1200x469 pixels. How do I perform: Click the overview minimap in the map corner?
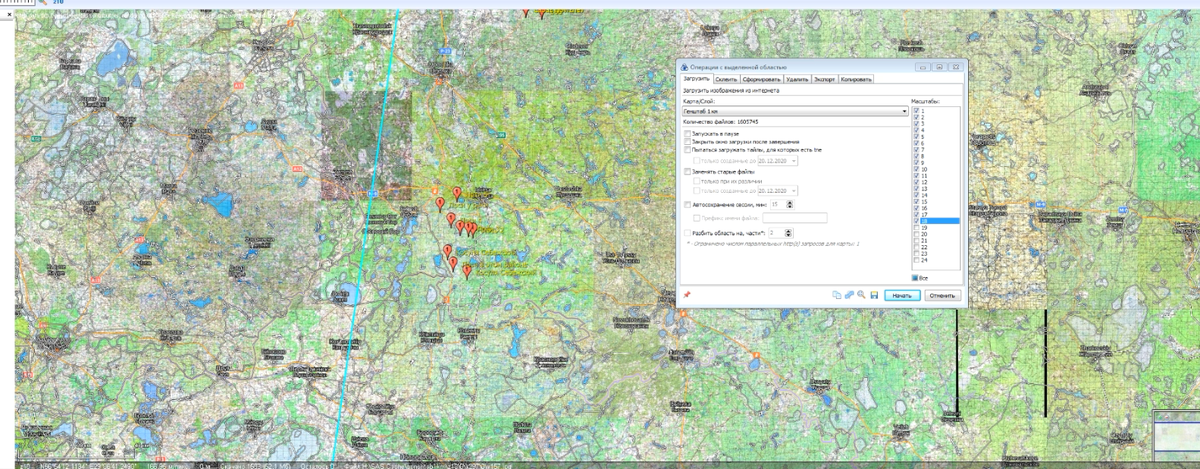point(1177,435)
